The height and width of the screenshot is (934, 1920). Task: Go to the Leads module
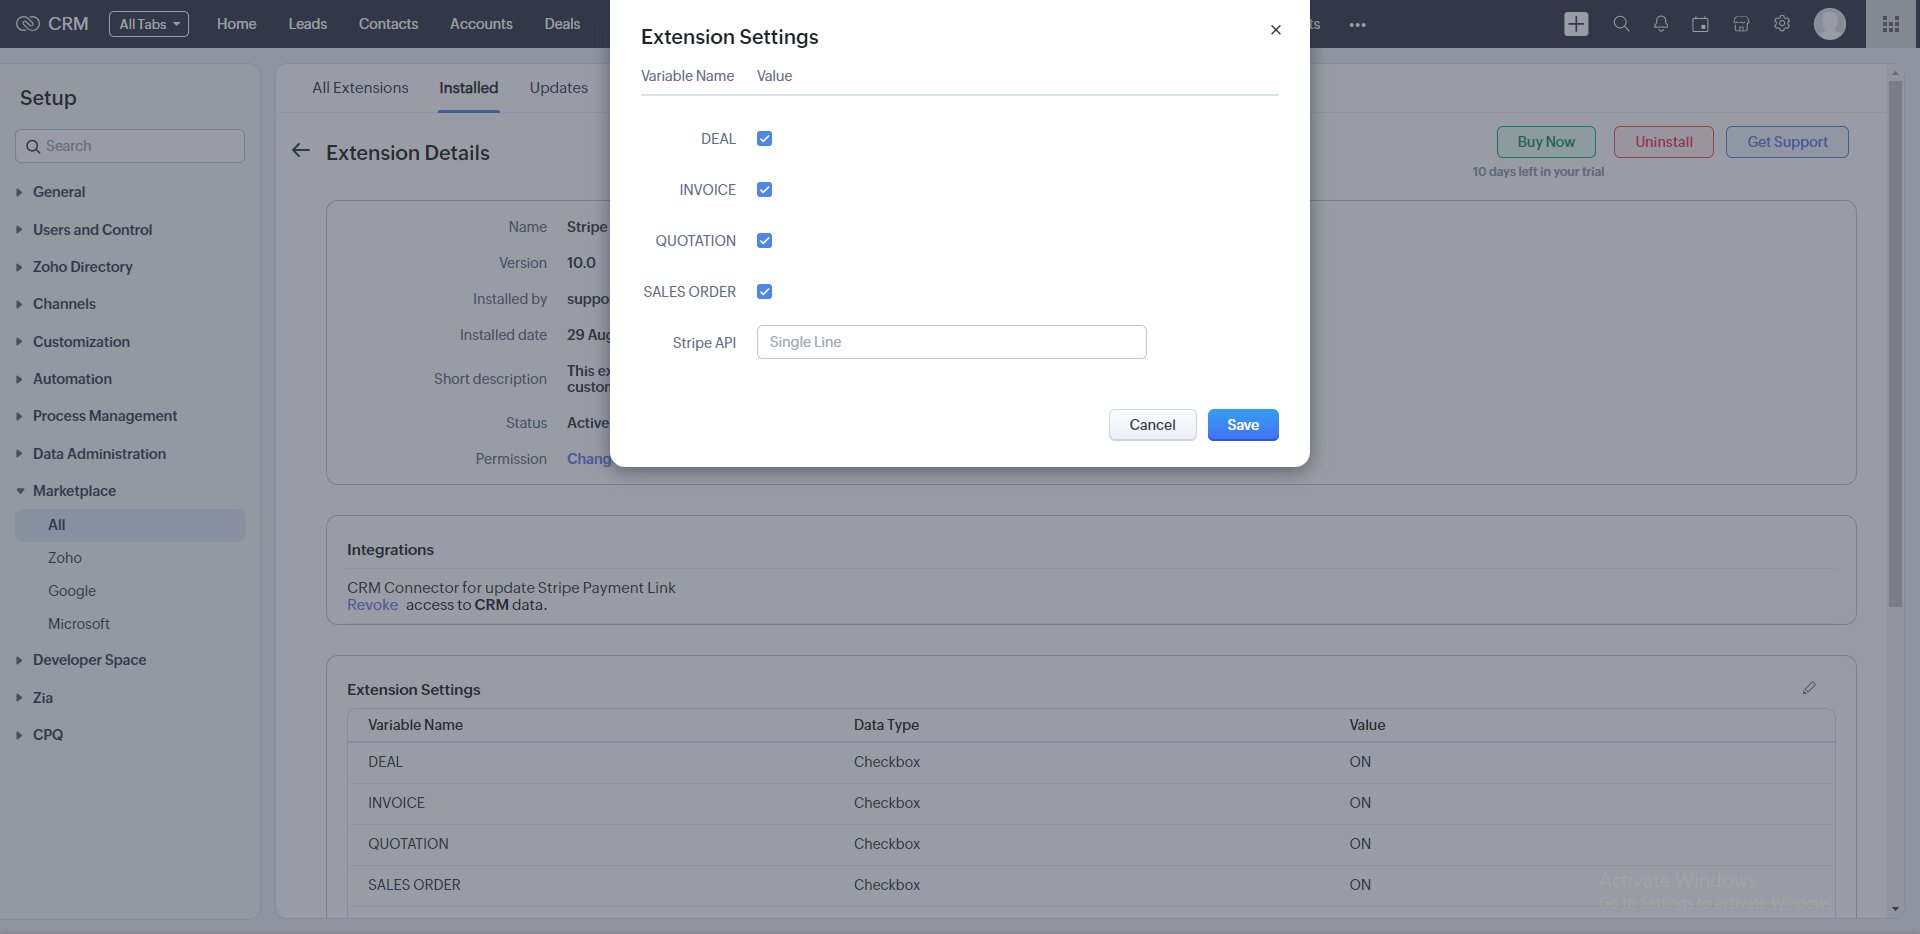point(308,24)
